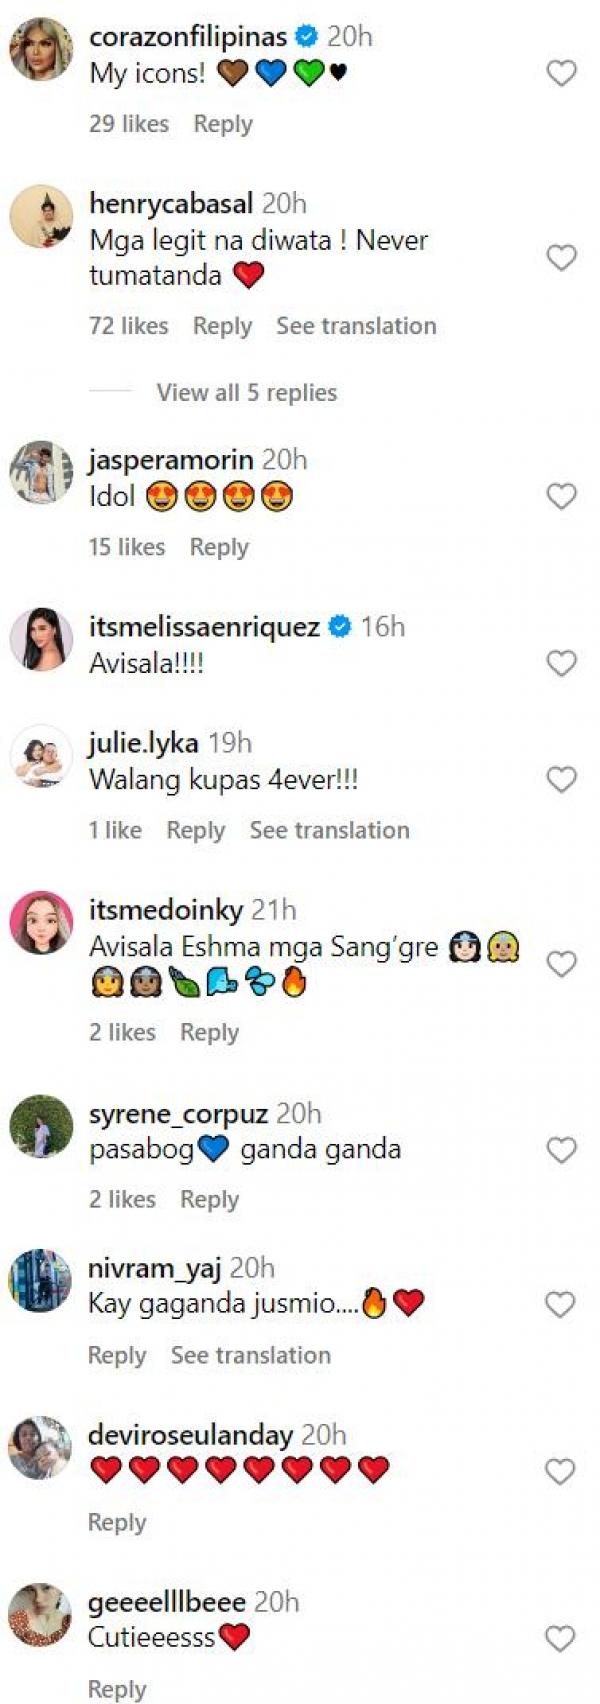Open itsmedoinky's avatar
The width and height of the screenshot is (600, 1704).
(41, 922)
